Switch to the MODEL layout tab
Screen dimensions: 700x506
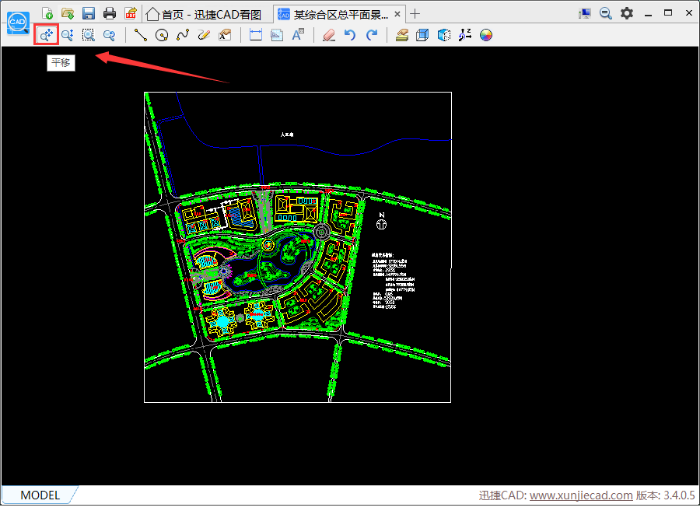pos(40,495)
